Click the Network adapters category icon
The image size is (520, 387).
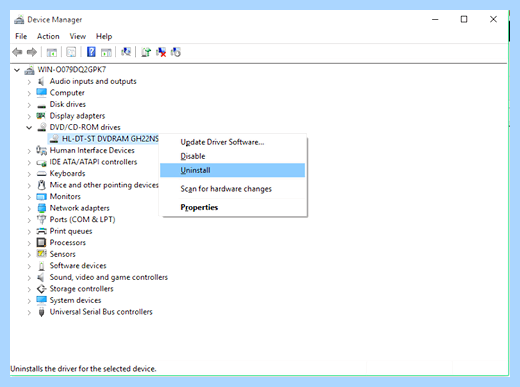41,208
